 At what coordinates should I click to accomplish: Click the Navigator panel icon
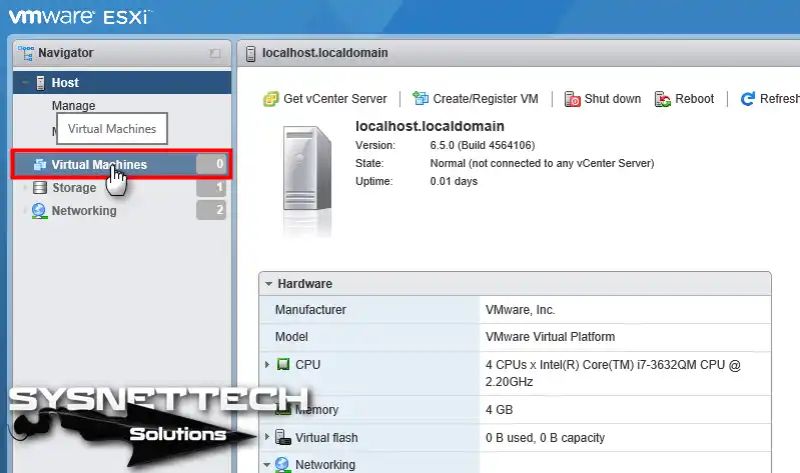pos(25,53)
